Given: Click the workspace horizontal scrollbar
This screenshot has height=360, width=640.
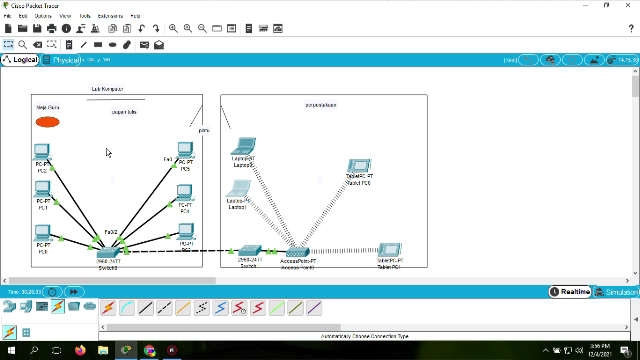Looking at the screenshot, I should pos(112,280).
